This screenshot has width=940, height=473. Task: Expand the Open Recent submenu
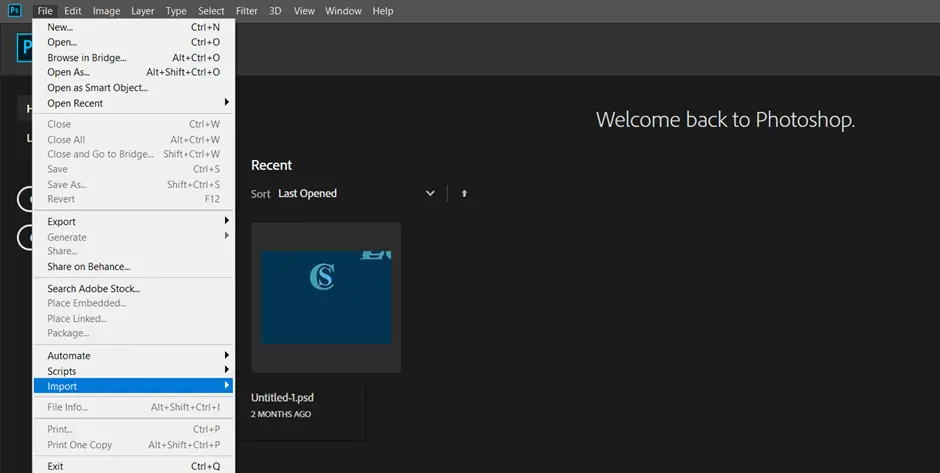coord(134,103)
